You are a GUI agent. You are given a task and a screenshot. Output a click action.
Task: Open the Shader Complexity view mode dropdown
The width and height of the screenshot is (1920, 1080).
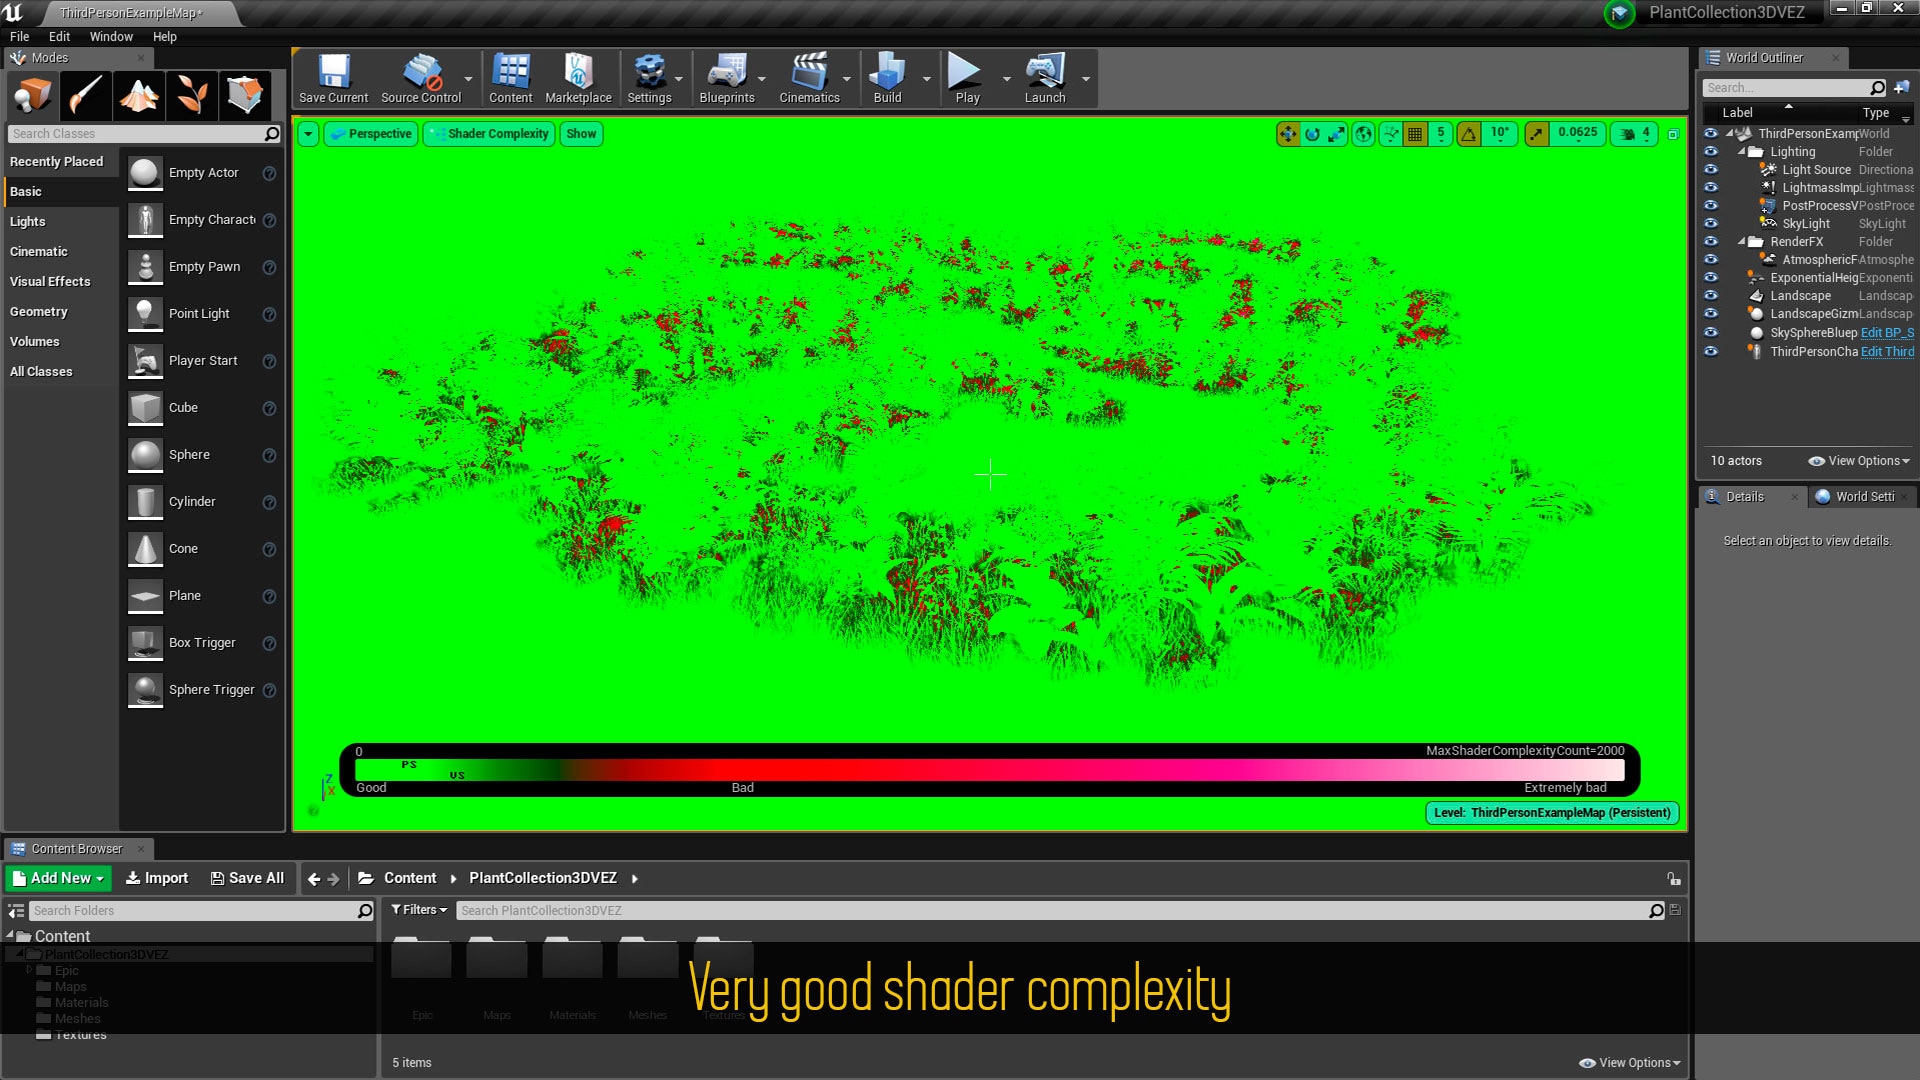(x=489, y=134)
